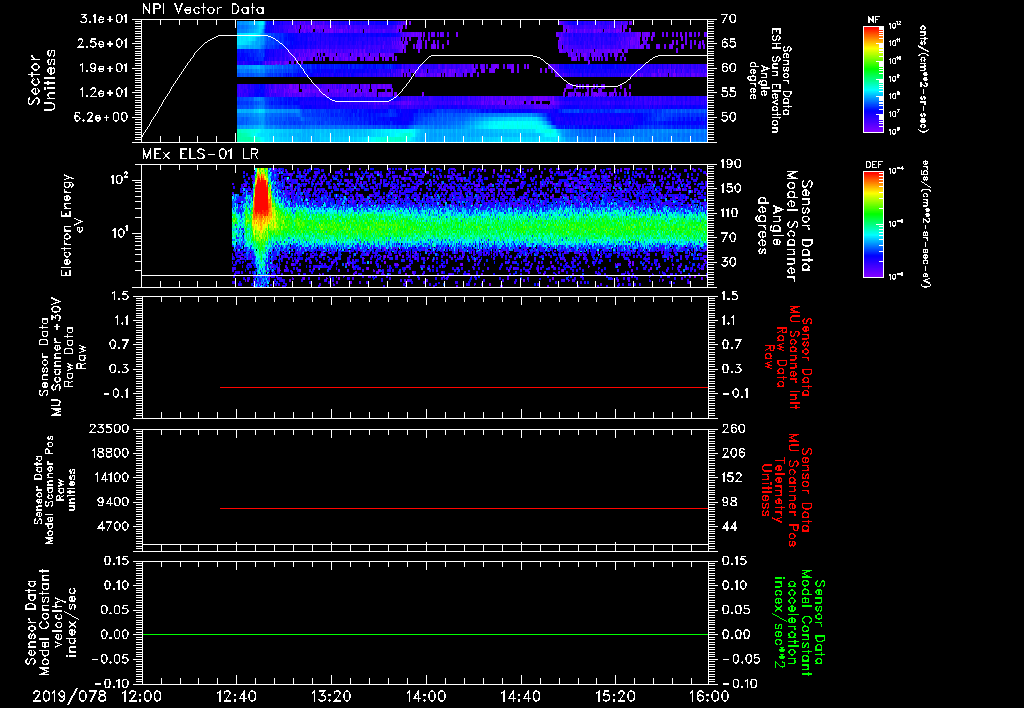The image size is (1024, 708).
Task: Click the NF rainbow color bar
Action: pyautogui.click(x=873, y=78)
